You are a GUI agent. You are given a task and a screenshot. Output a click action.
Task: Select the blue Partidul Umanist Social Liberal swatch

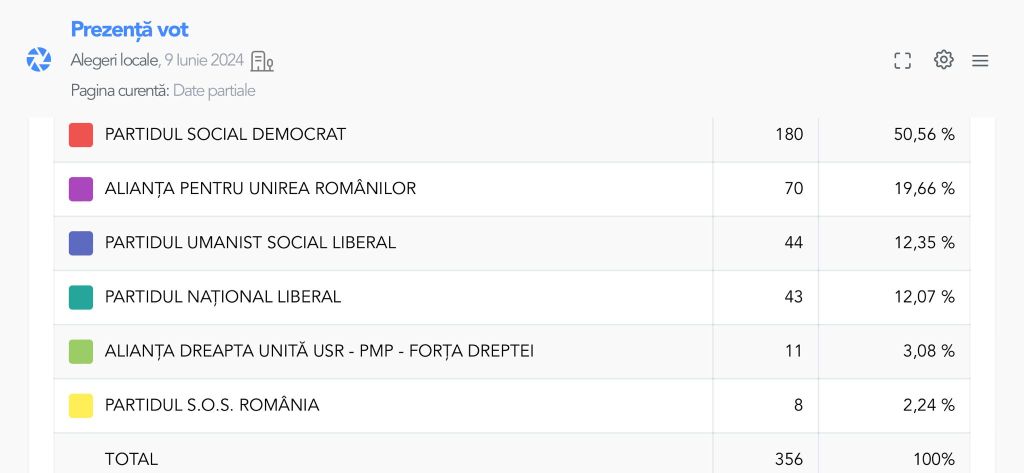coord(81,243)
